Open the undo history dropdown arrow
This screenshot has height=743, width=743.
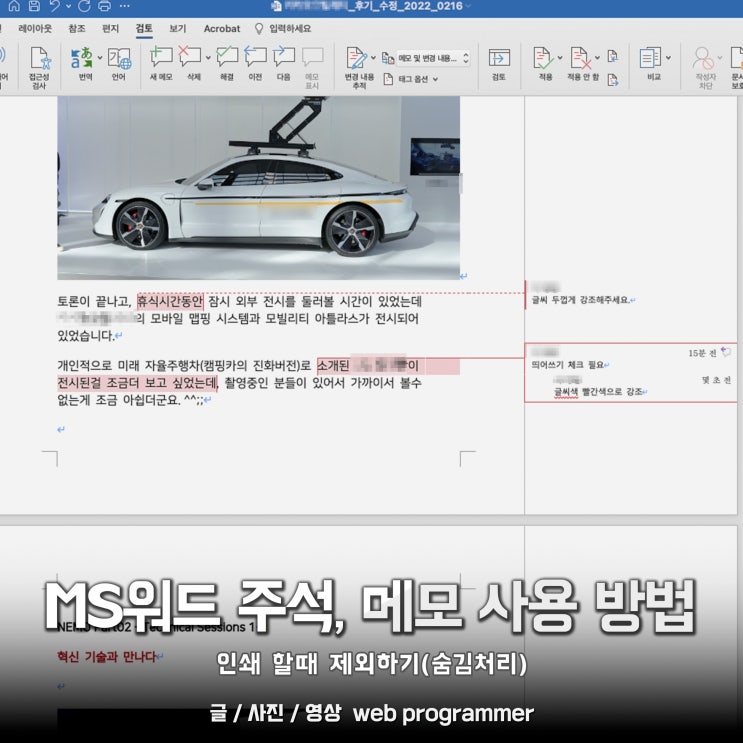69,6
